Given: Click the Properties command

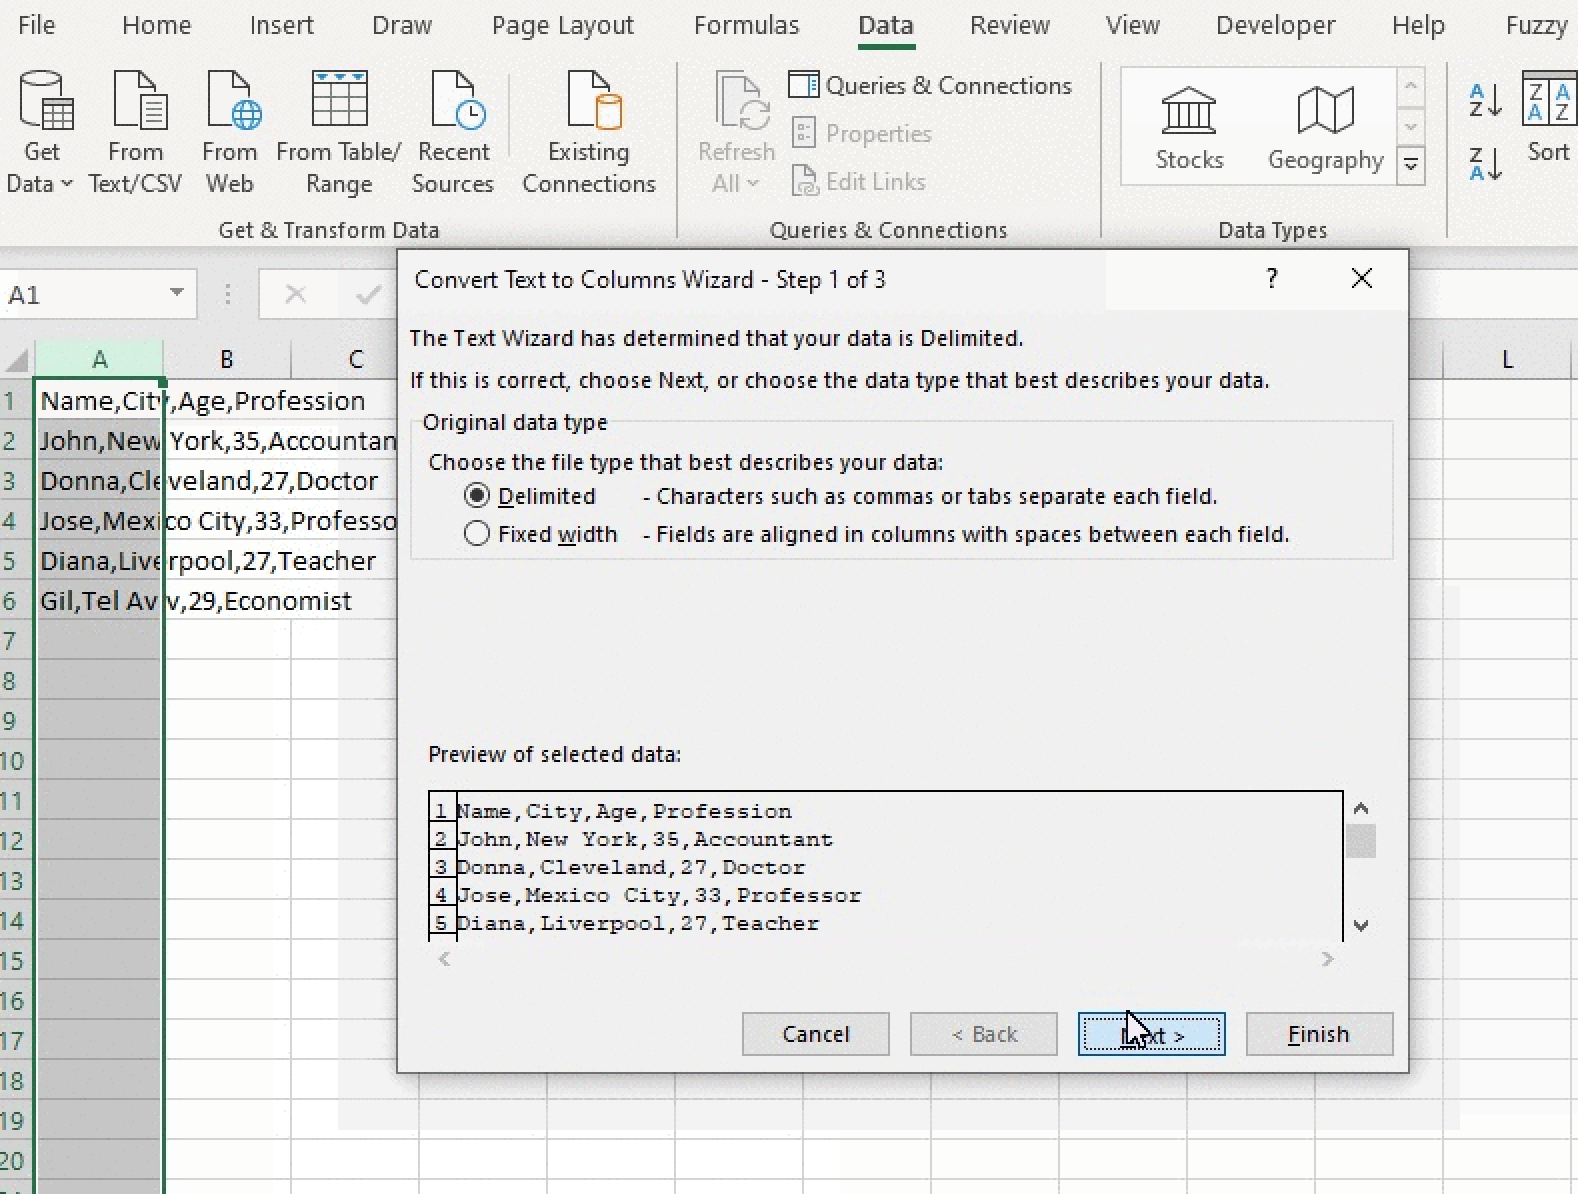Looking at the screenshot, I should (861, 133).
